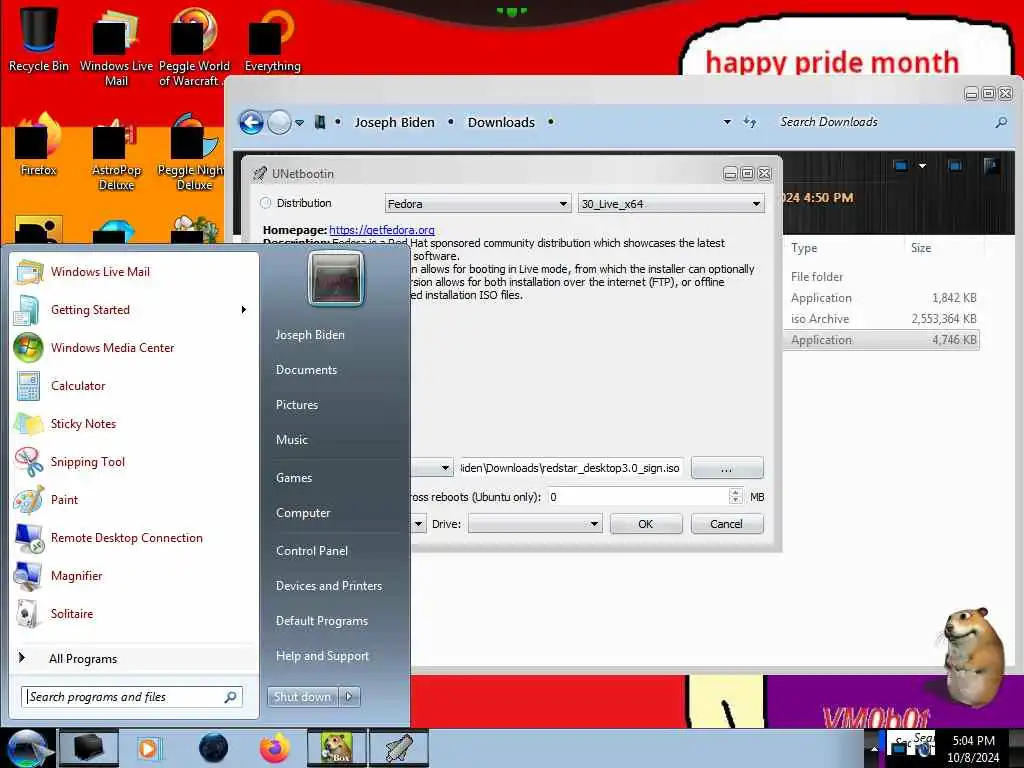Select the Distribution radio button

pyautogui.click(x=265, y=203)
